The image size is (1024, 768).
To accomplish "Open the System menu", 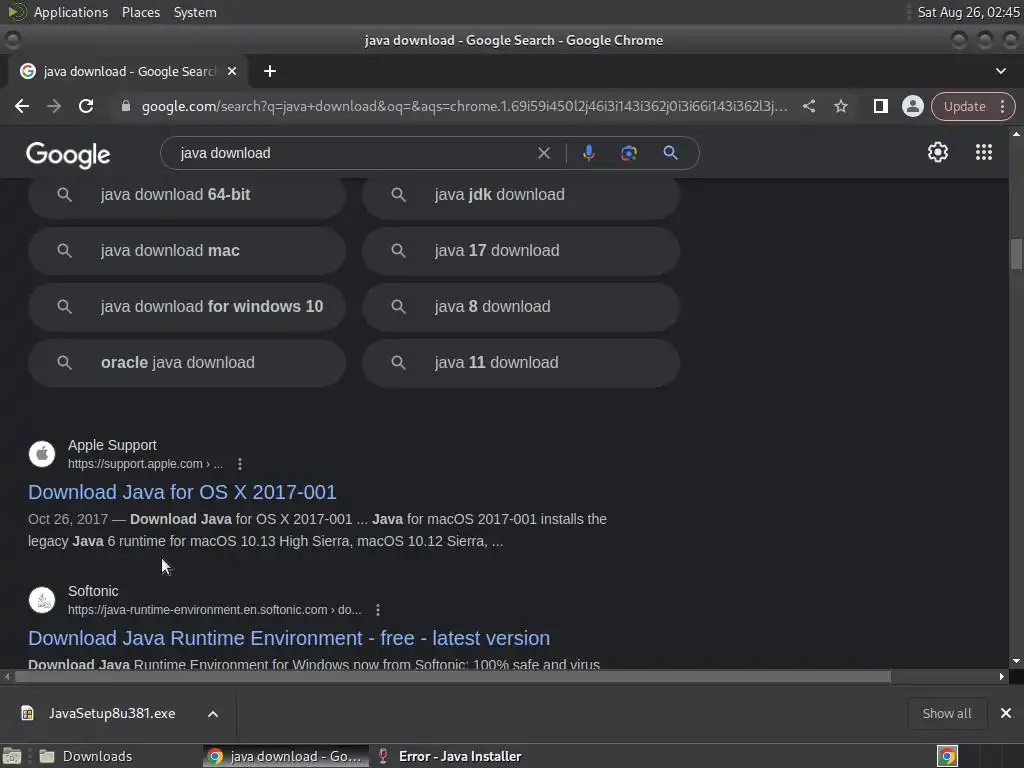I will tap(195, 12).
